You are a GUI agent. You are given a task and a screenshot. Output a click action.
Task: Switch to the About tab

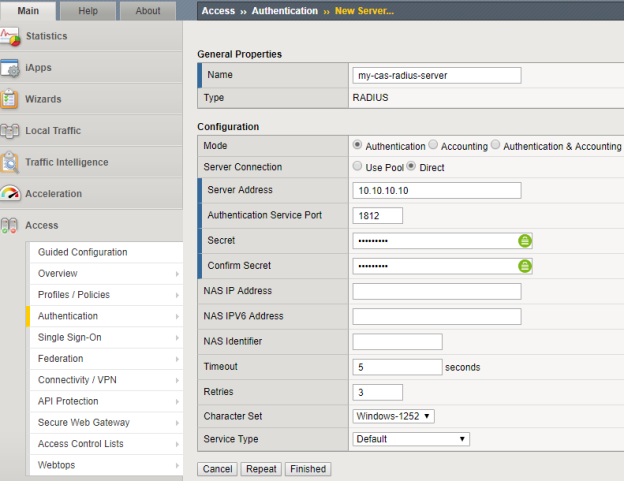[x=148, y=11]
